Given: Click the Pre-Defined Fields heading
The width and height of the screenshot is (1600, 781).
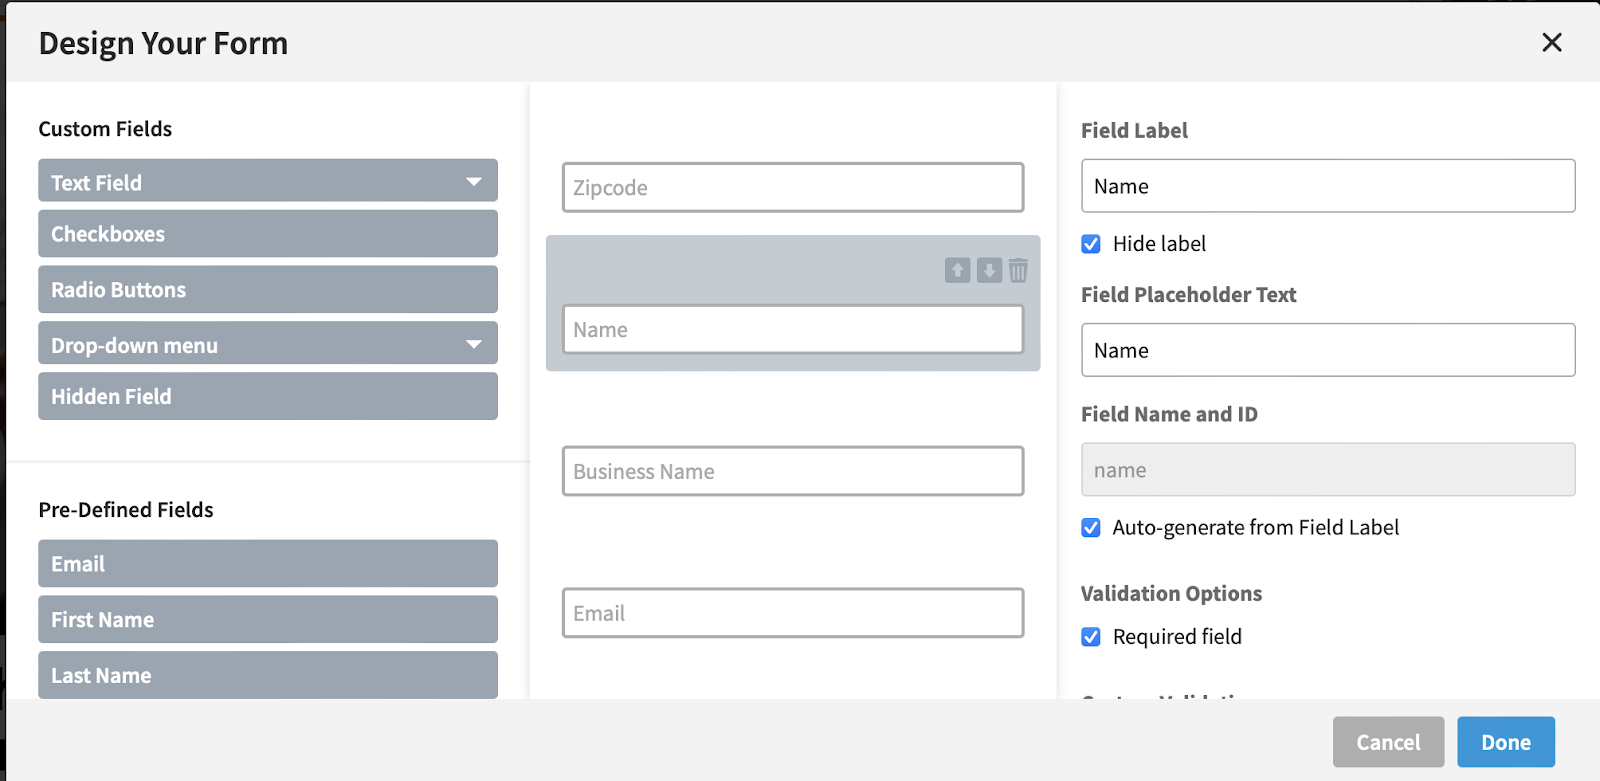Looking at the screenshot, I should pyautogui.click(x=126, y=510).
